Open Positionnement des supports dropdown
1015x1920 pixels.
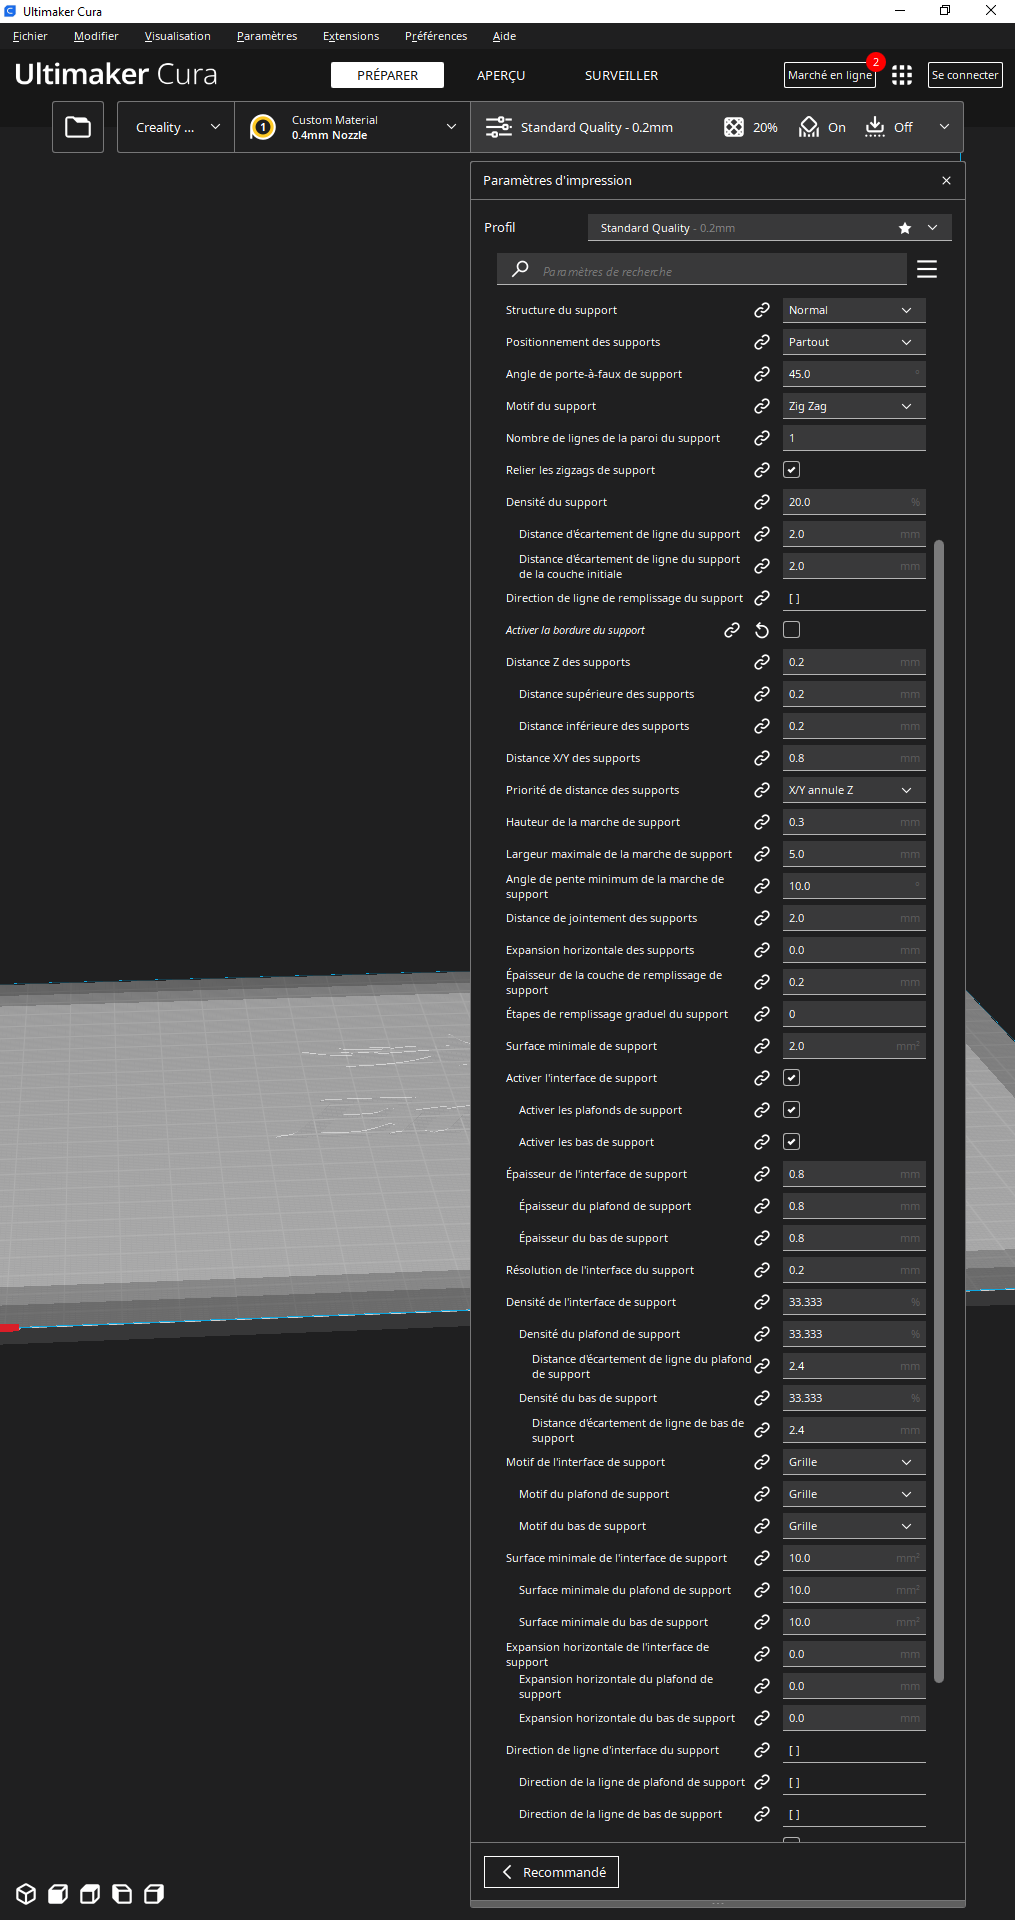click(x=854, y=342)
